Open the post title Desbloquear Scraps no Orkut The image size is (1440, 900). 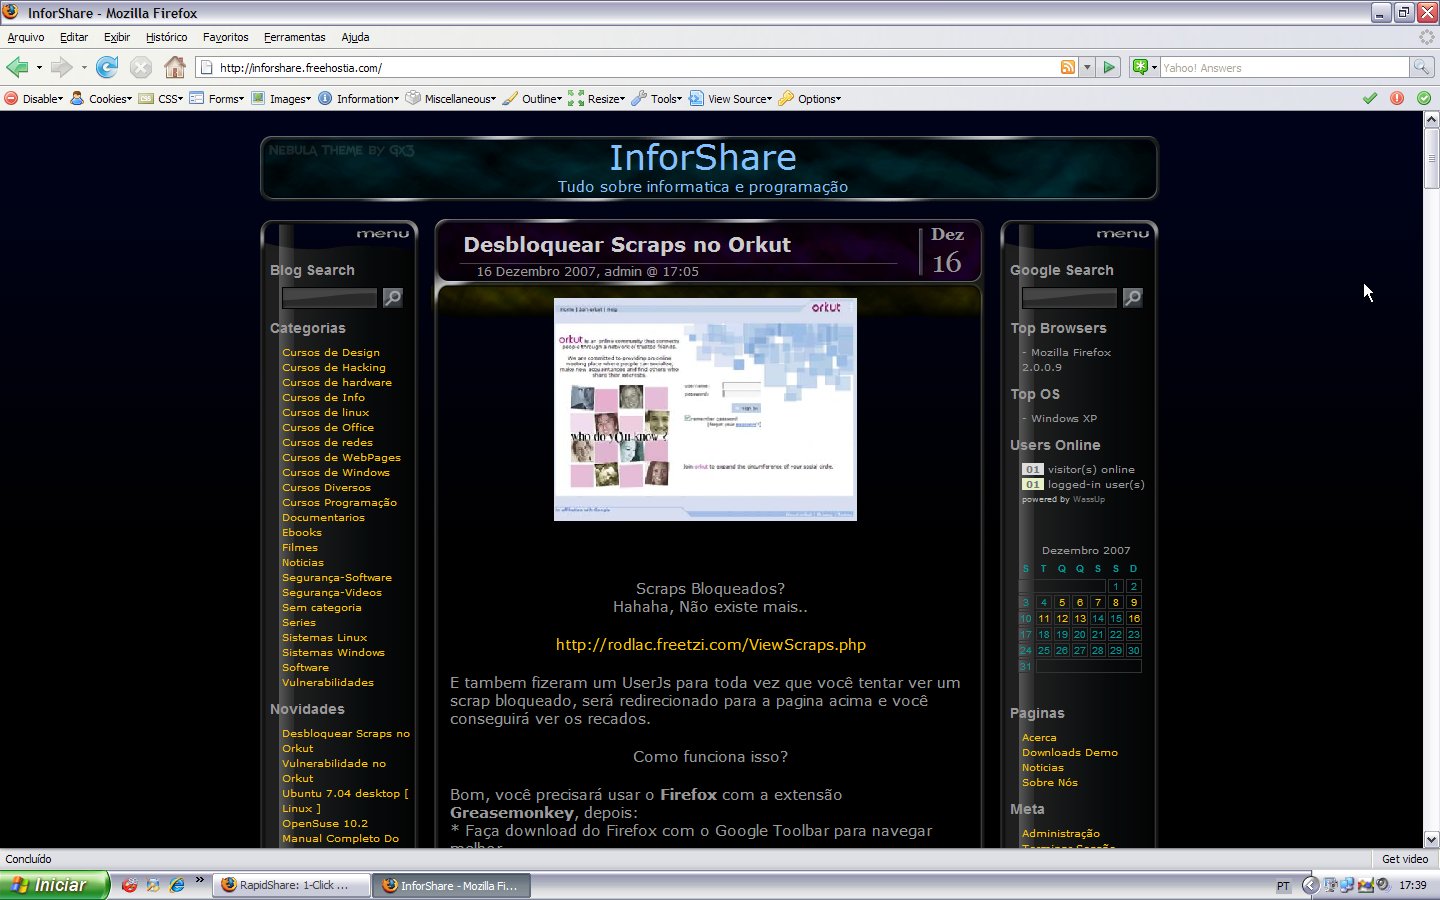coord(627,245)
